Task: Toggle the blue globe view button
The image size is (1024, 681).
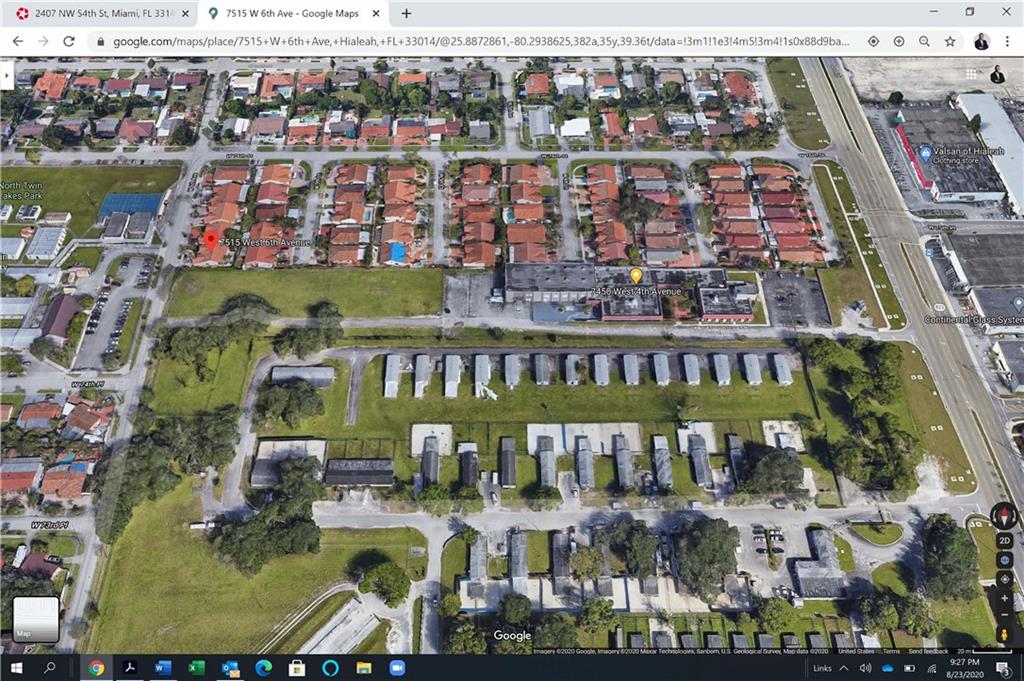Action: click(x=1004, y=560)
